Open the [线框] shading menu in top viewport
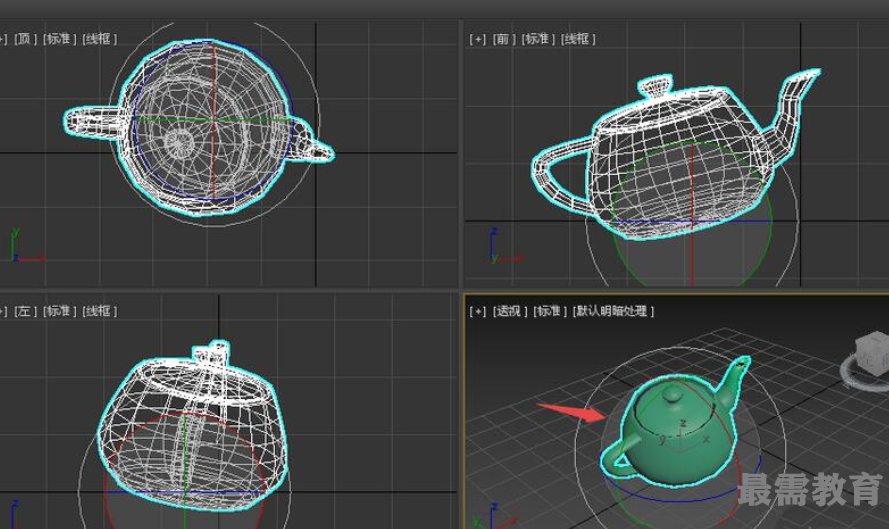Image resolution: width=889 pixels, height=529 pixels. (x=99, y=39)
